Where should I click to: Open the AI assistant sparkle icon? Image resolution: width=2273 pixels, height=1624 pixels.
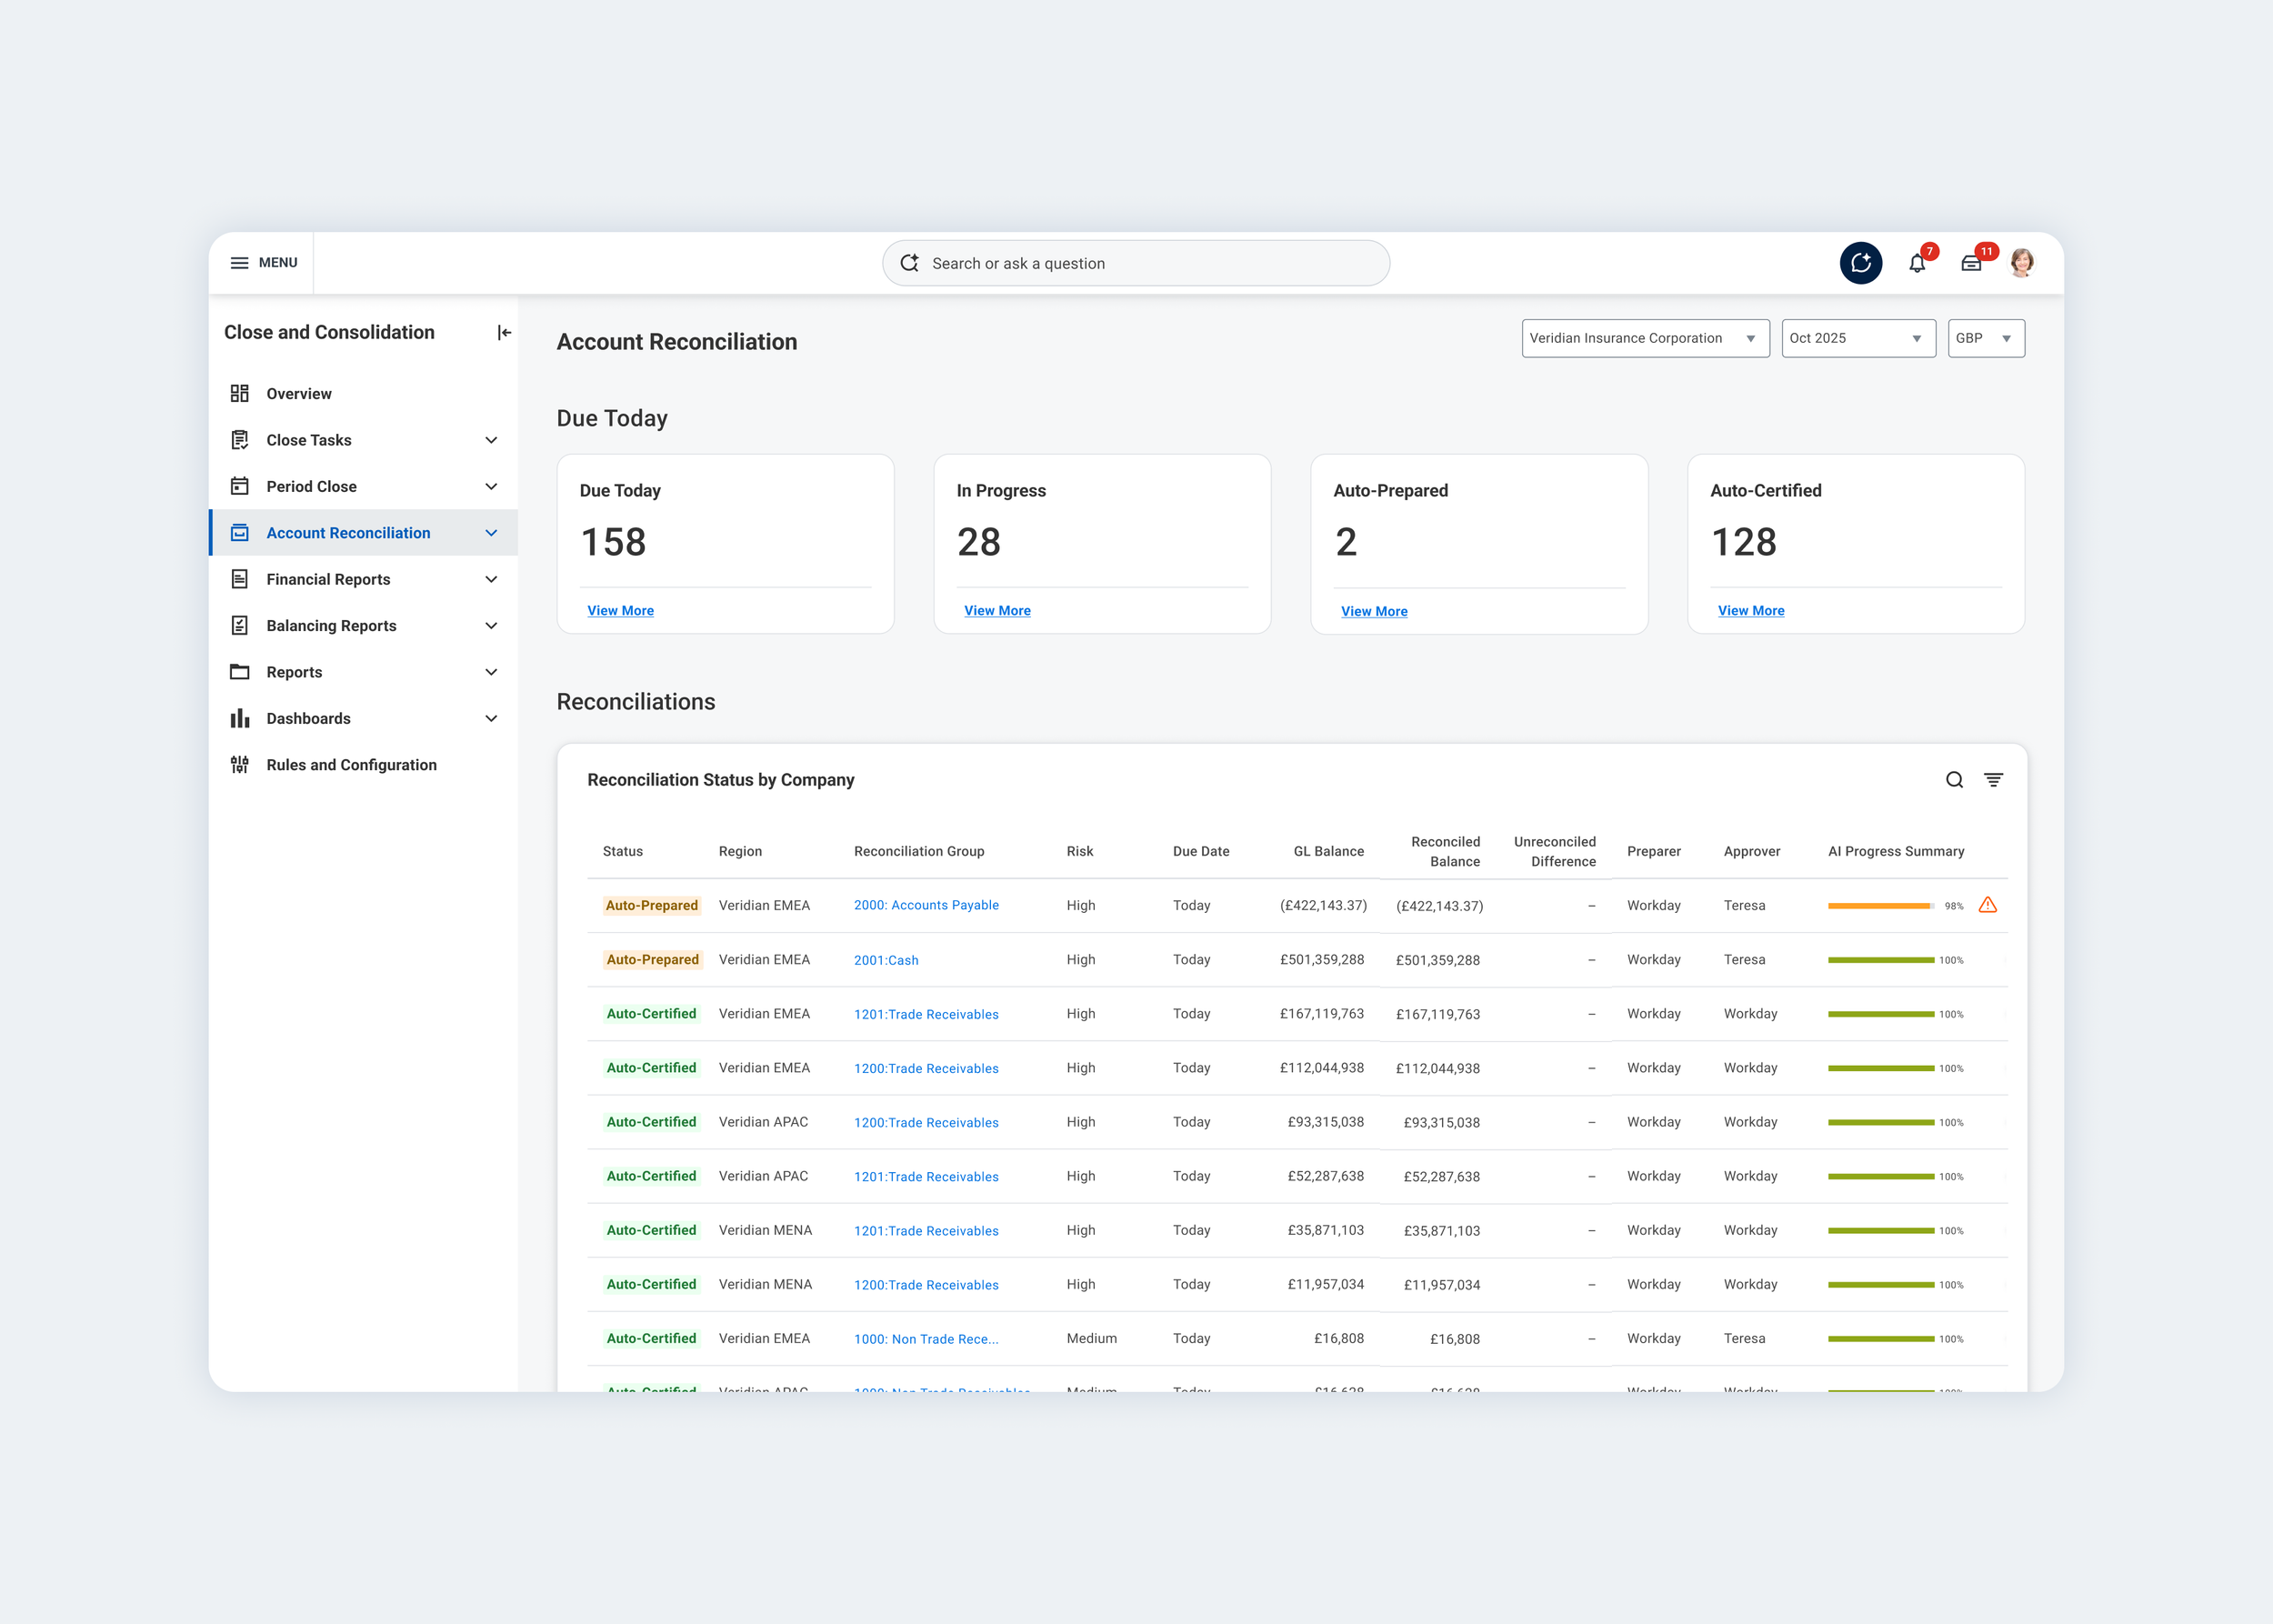pyautogui.click(x=1860, y=263)
